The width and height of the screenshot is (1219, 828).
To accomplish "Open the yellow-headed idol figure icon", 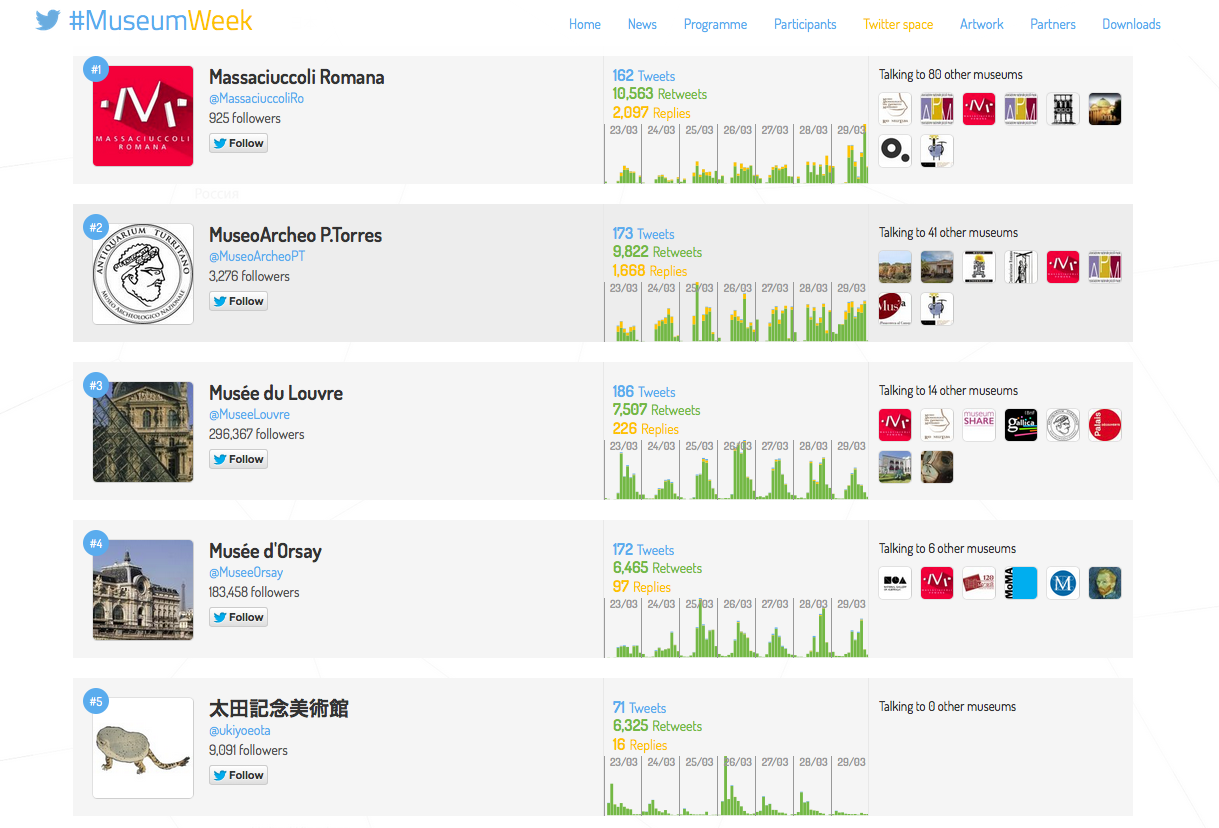I will [979, 267].
